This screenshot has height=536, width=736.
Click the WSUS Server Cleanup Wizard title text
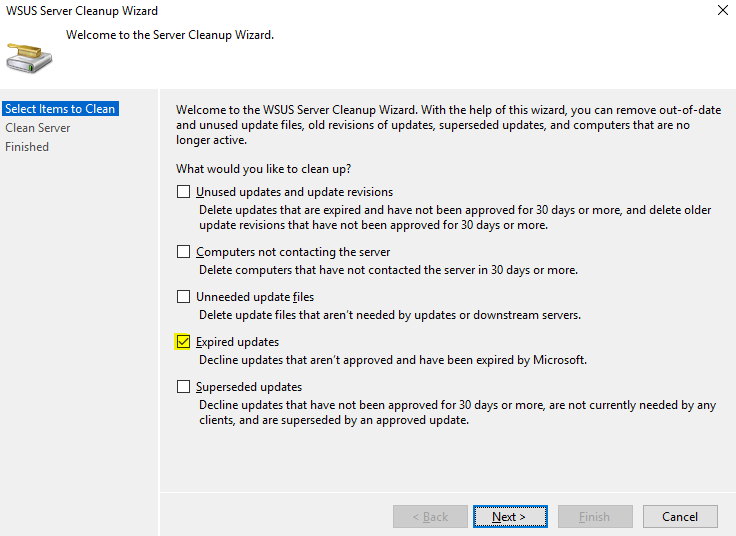82,11
